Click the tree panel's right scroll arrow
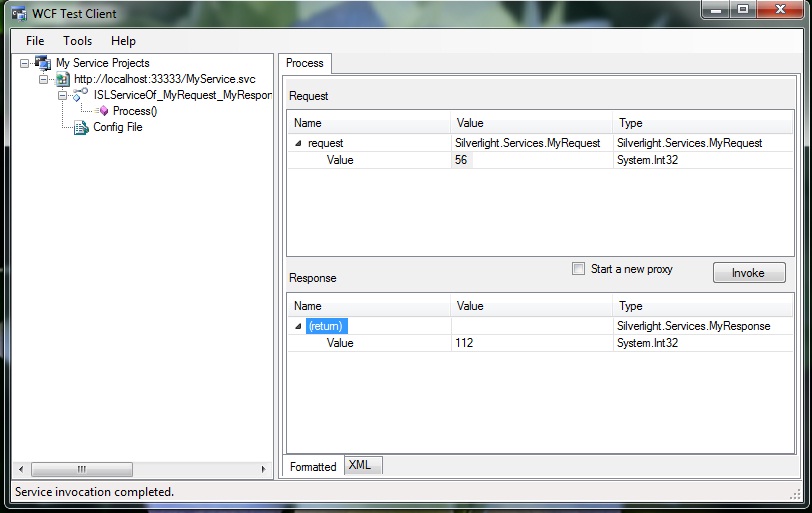 click(263, 470)
